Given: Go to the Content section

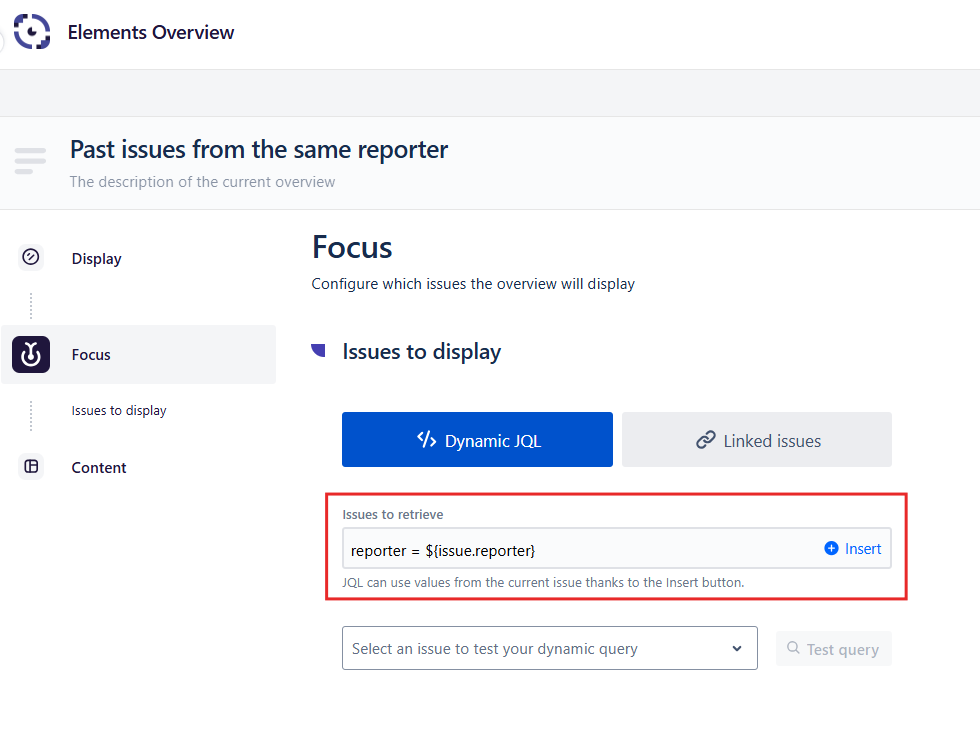Looking at the screenshot, I should tap(99, 468).
